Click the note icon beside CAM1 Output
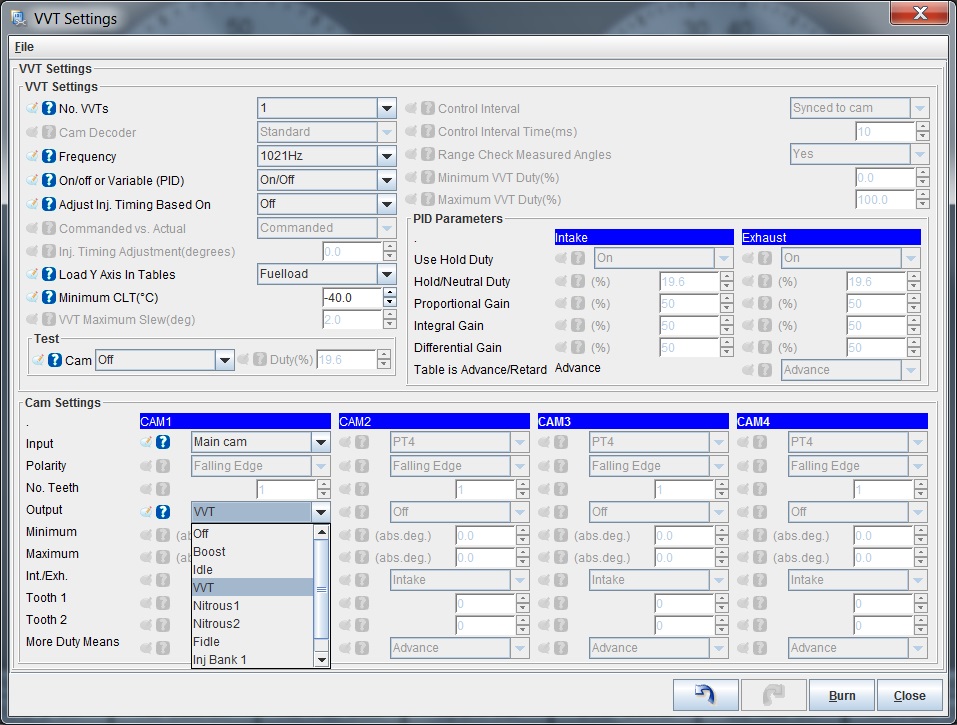 pos(146,511)
